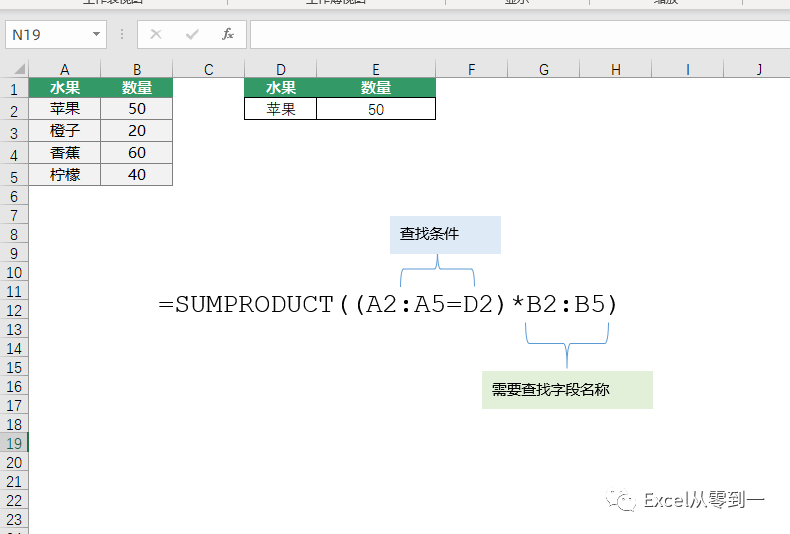Image resolution: width=790 pixels, height=534 pixels.
Task: Click cell D1 header 水果
Action: tap(281, 88)
